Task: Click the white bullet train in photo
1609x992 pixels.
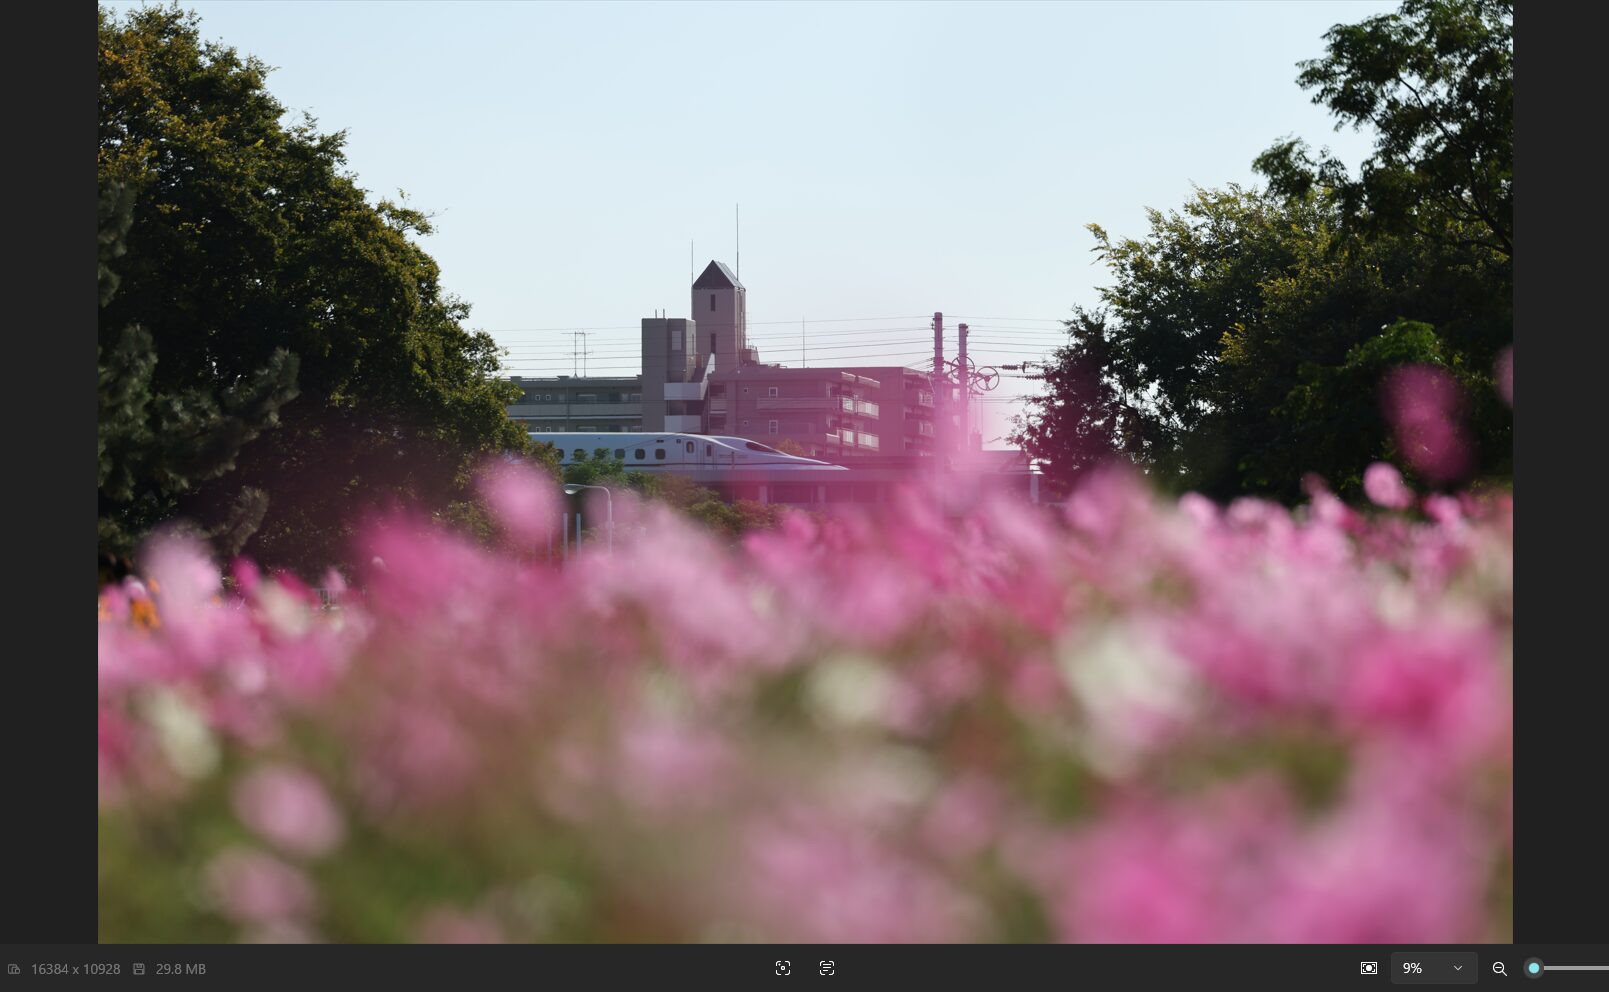Action: pyautogui.click(x=680, y=451)
